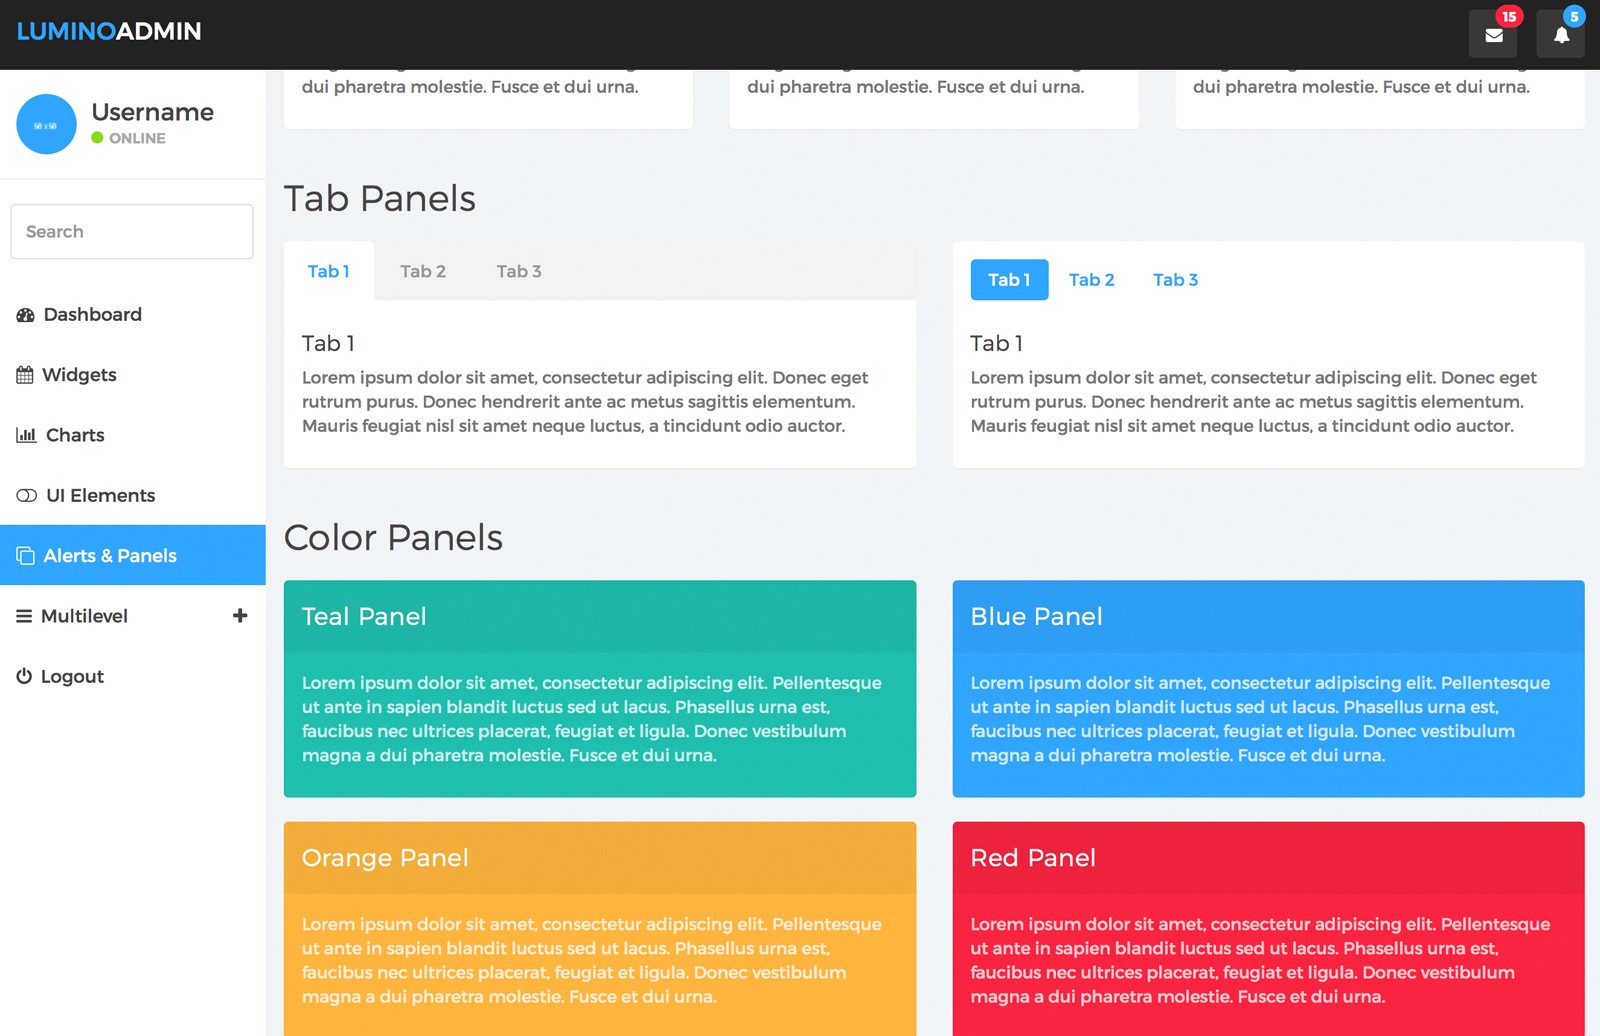Select Tab 2 pill in right panel
This screenshot has height=1036, width=1600.
tap(1091, 280)
